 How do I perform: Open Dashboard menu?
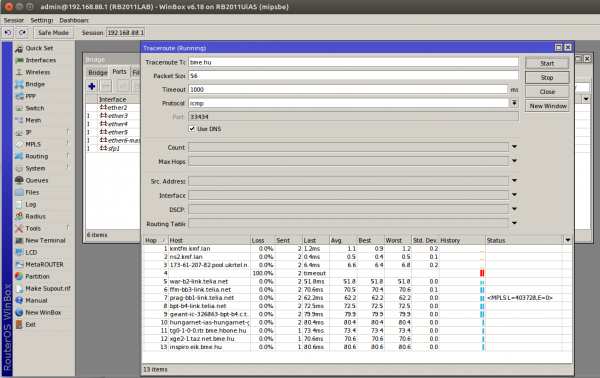74,20
